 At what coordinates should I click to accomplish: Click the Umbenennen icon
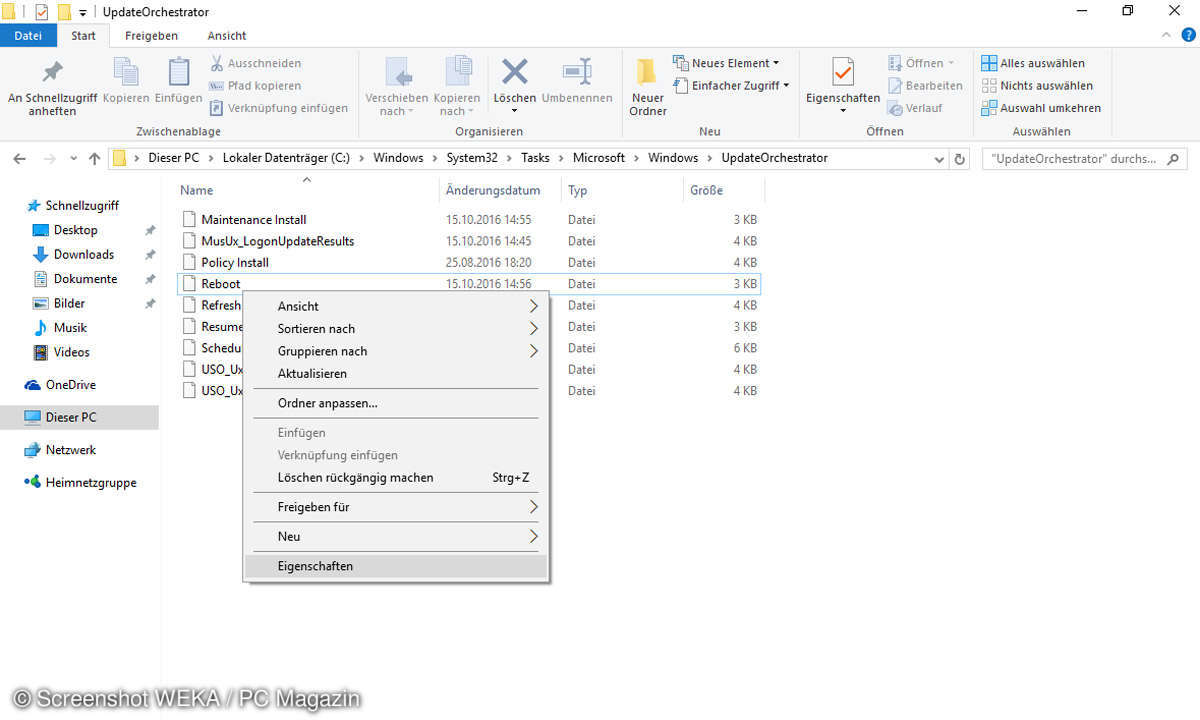pyautogui.click(x=577, y=80)
